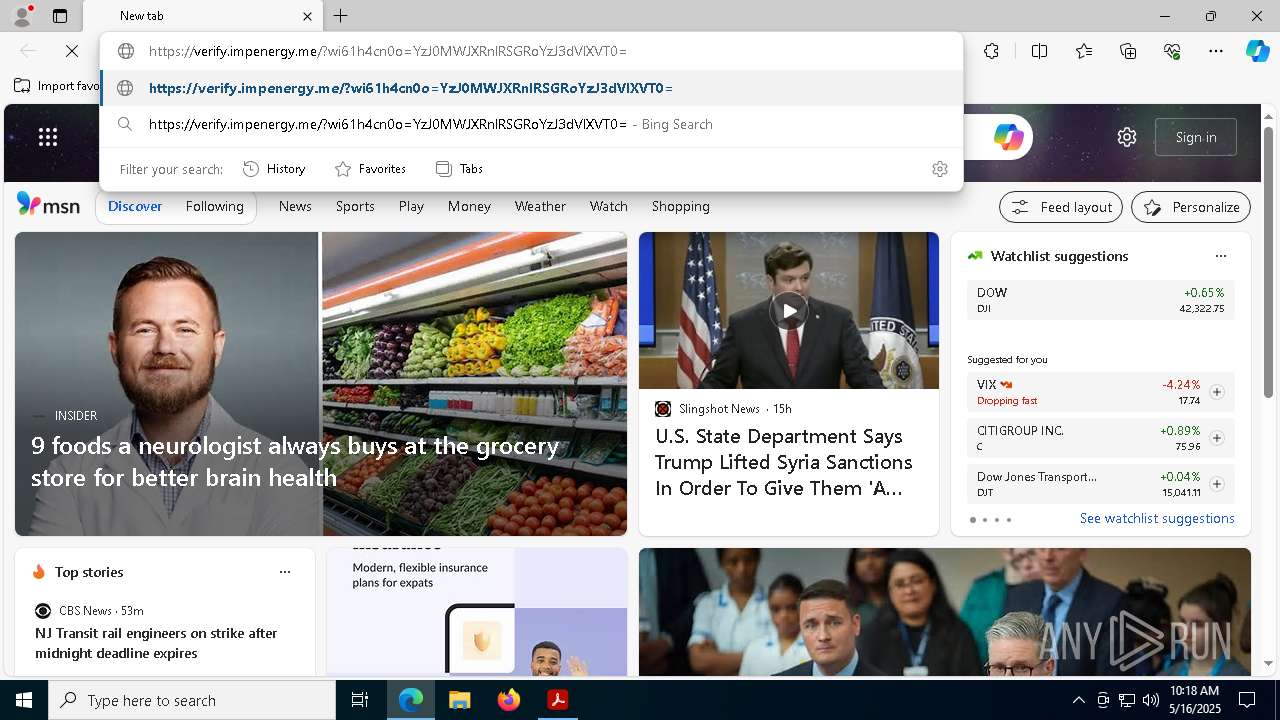This screenshot has height=720, width=1280.
Task: Open Top stories more options
Action: tap(285, 572)
